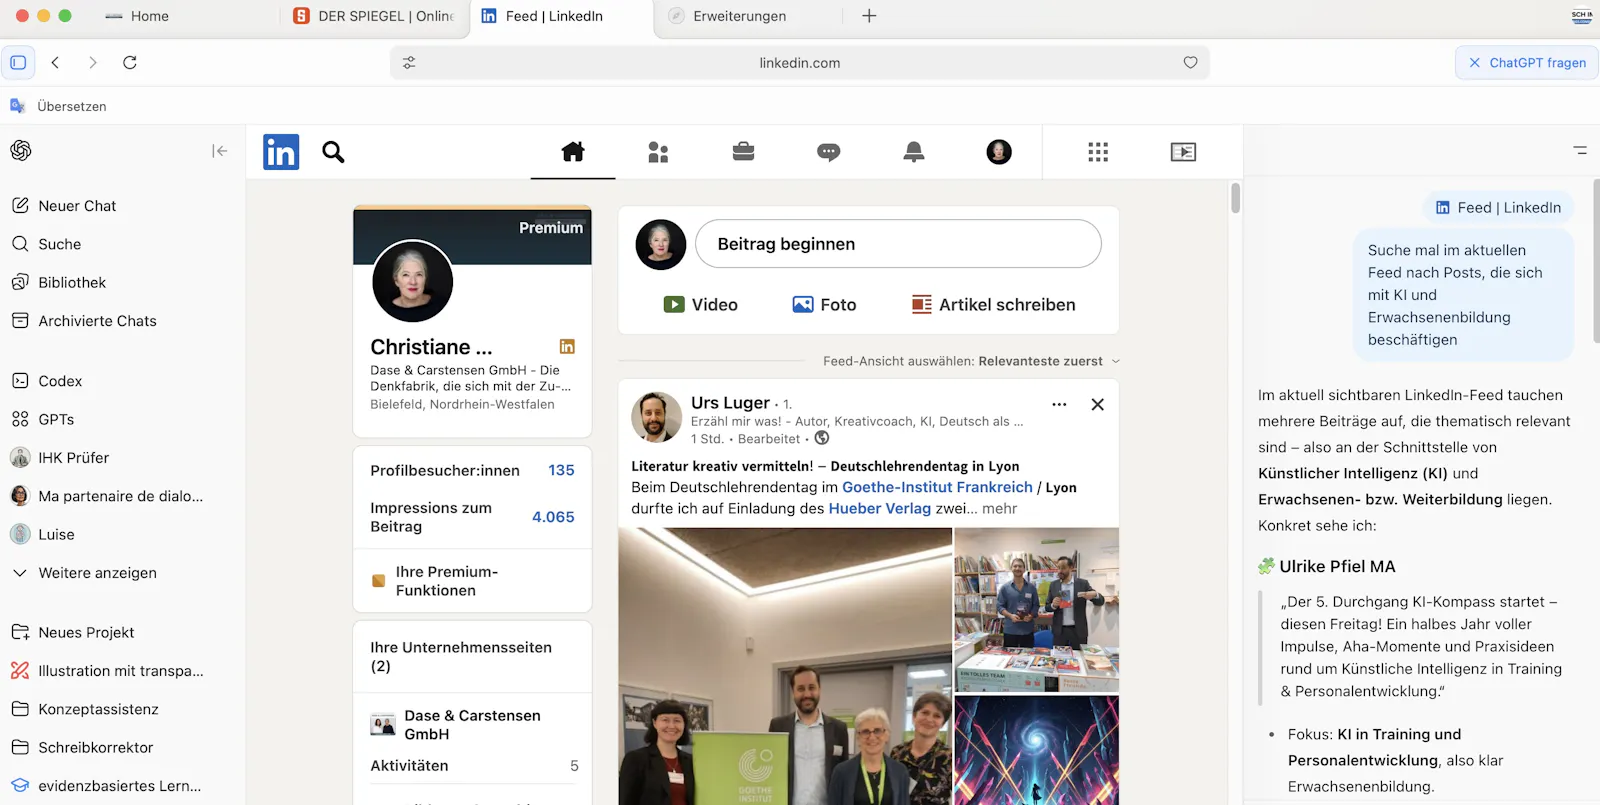The height and width of the screenshot is (805, 1600).
Task: Expand Weitere anzeigen in sidebar
Action: (97, 573)
